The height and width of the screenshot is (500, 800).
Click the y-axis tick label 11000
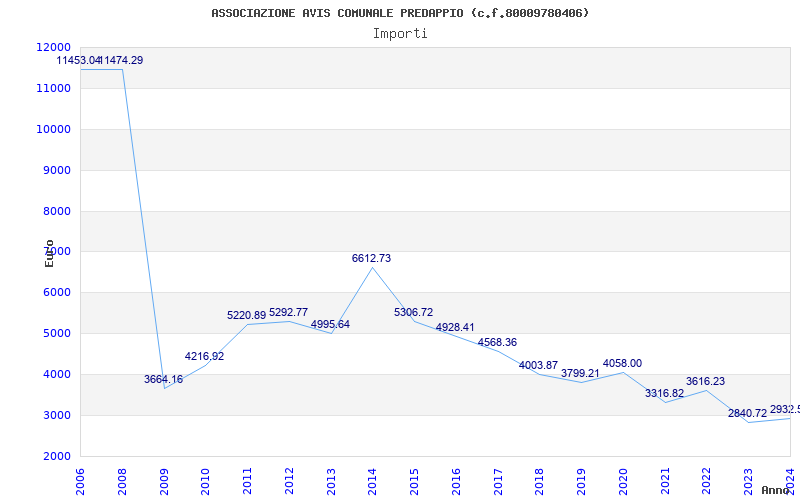tap(54, 88)
